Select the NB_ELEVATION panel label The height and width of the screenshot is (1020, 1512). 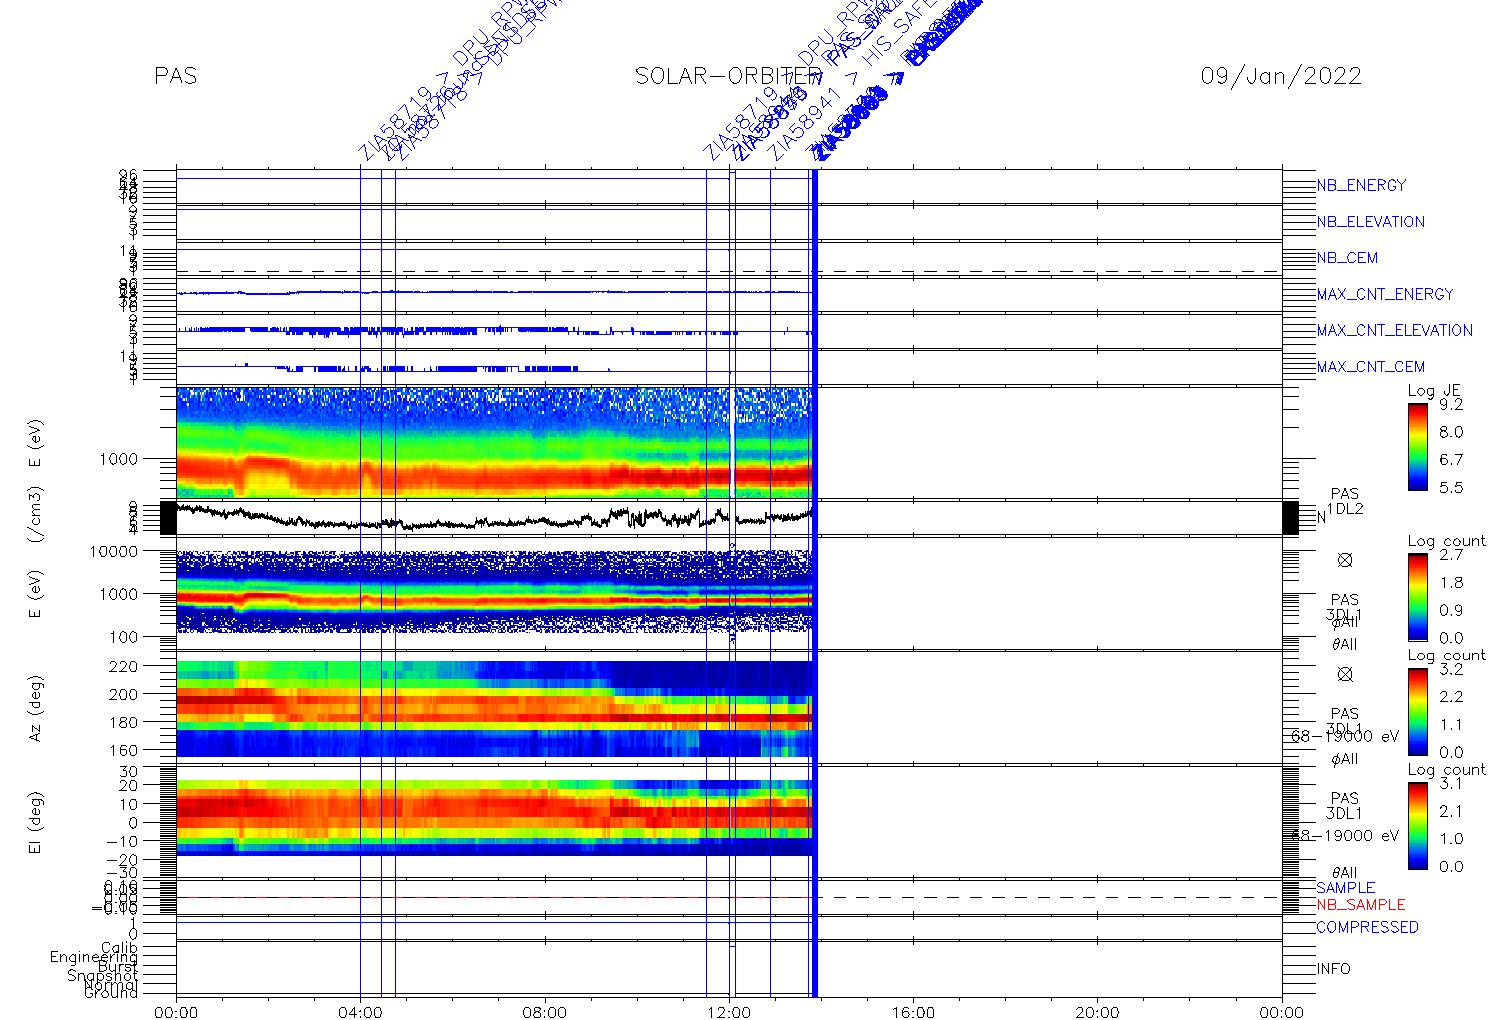point(1370,222)
